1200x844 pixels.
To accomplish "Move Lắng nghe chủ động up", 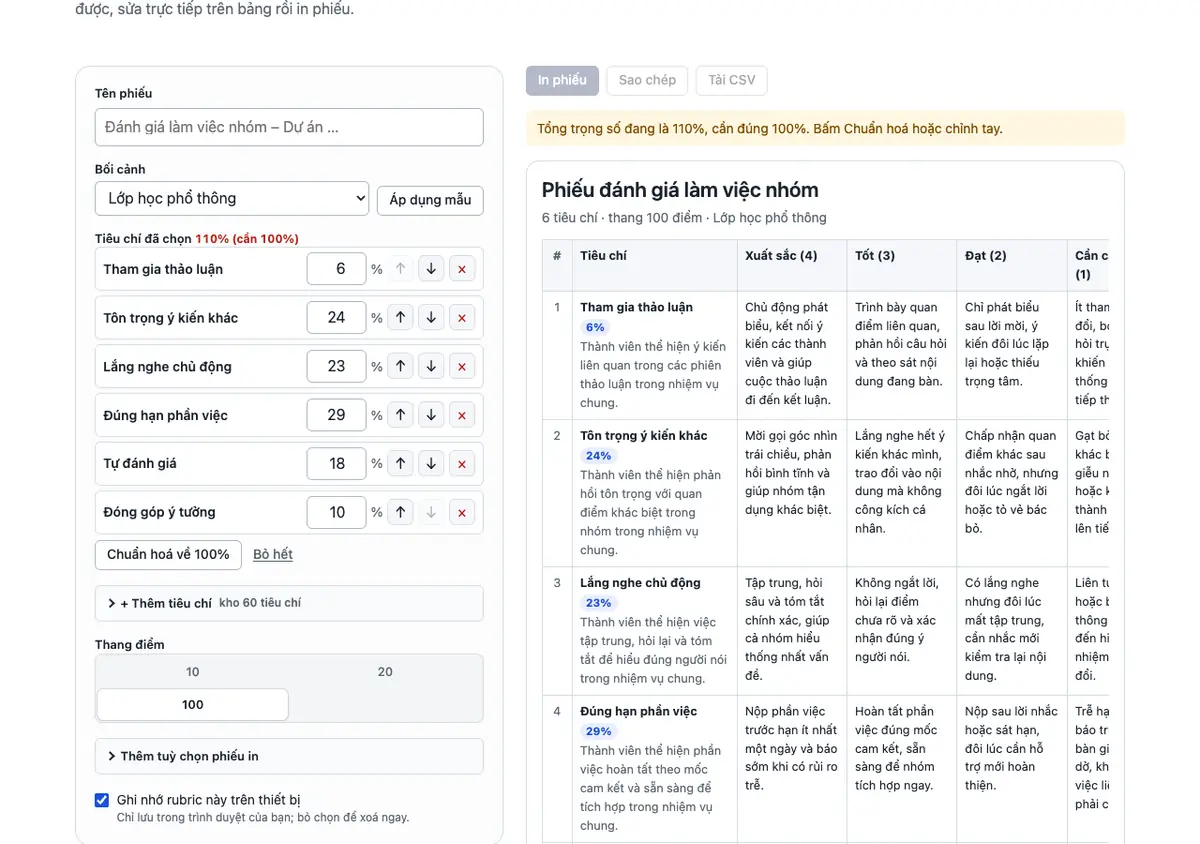I will click(x=401, y=366).
